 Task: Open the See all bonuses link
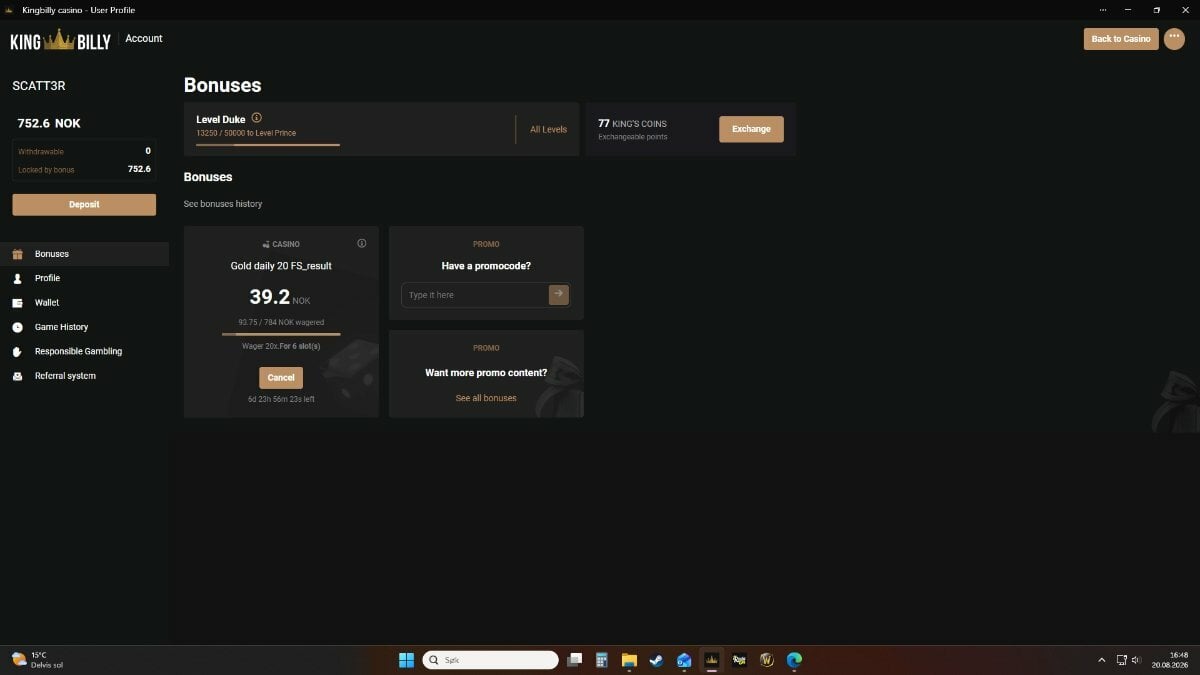click(x=486, y=398)
